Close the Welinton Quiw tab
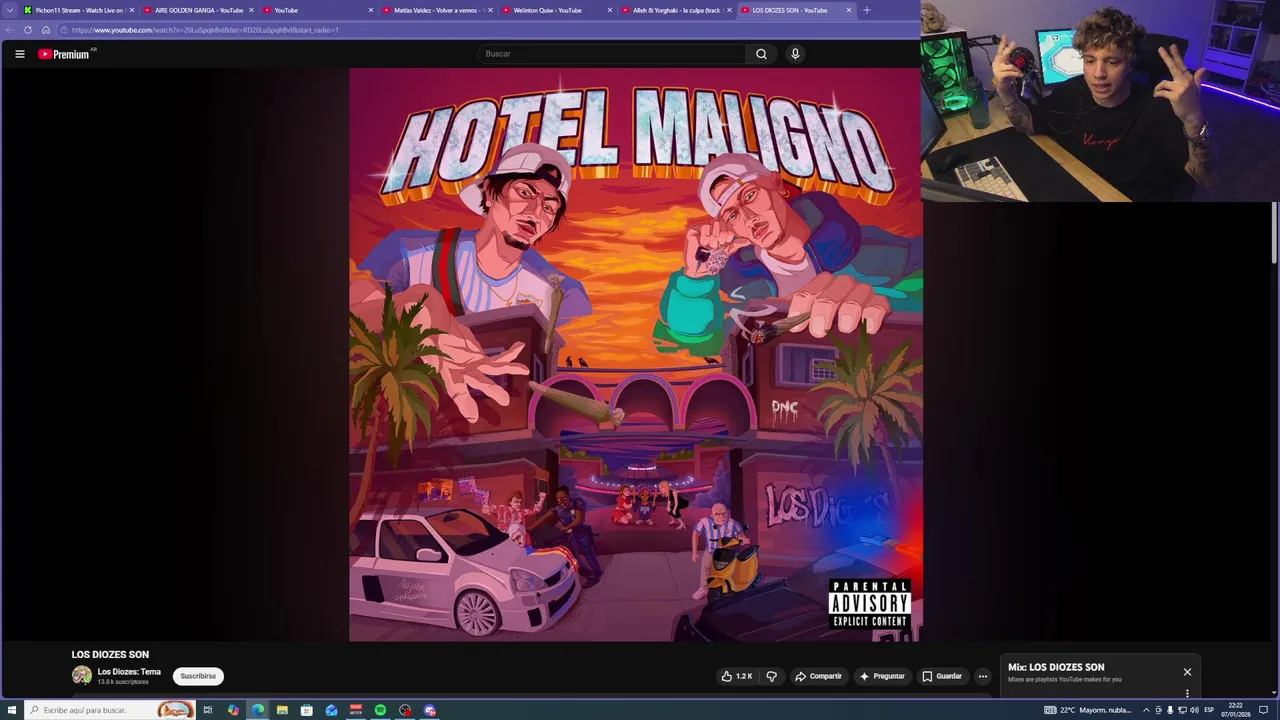1280x720 pixels. point(610,10)
